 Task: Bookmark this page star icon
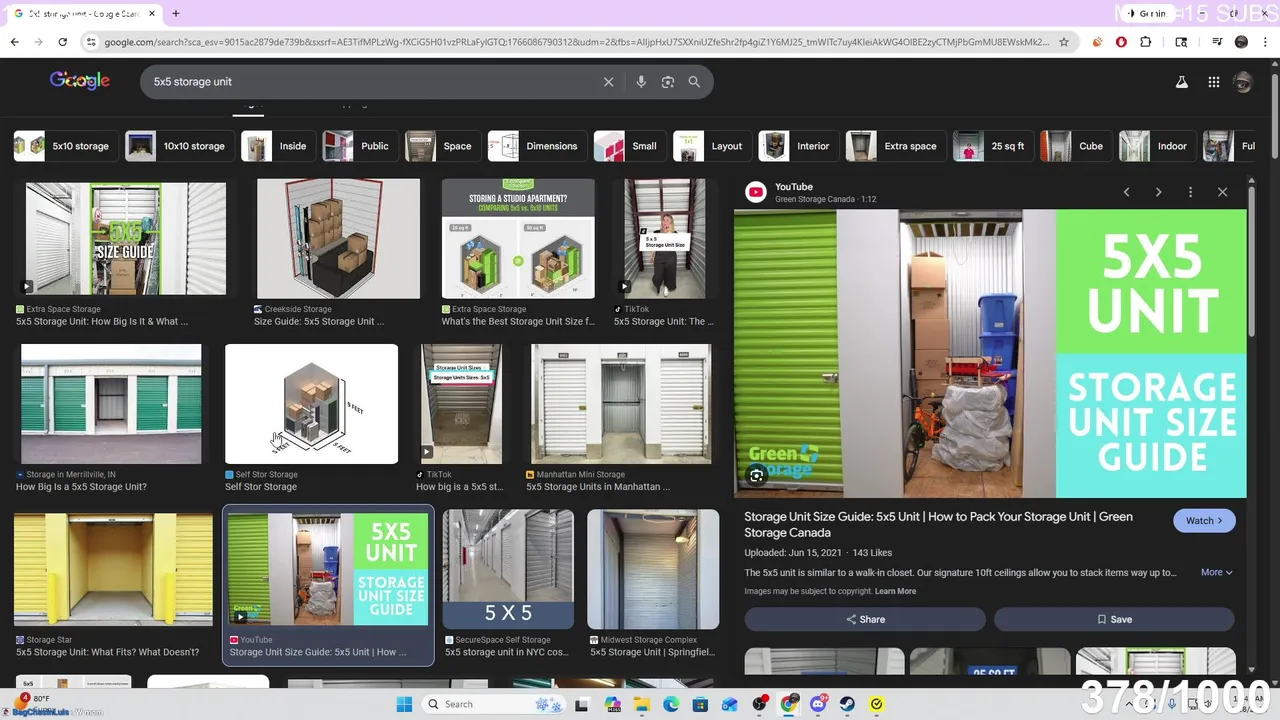(x=1063, y=42)
